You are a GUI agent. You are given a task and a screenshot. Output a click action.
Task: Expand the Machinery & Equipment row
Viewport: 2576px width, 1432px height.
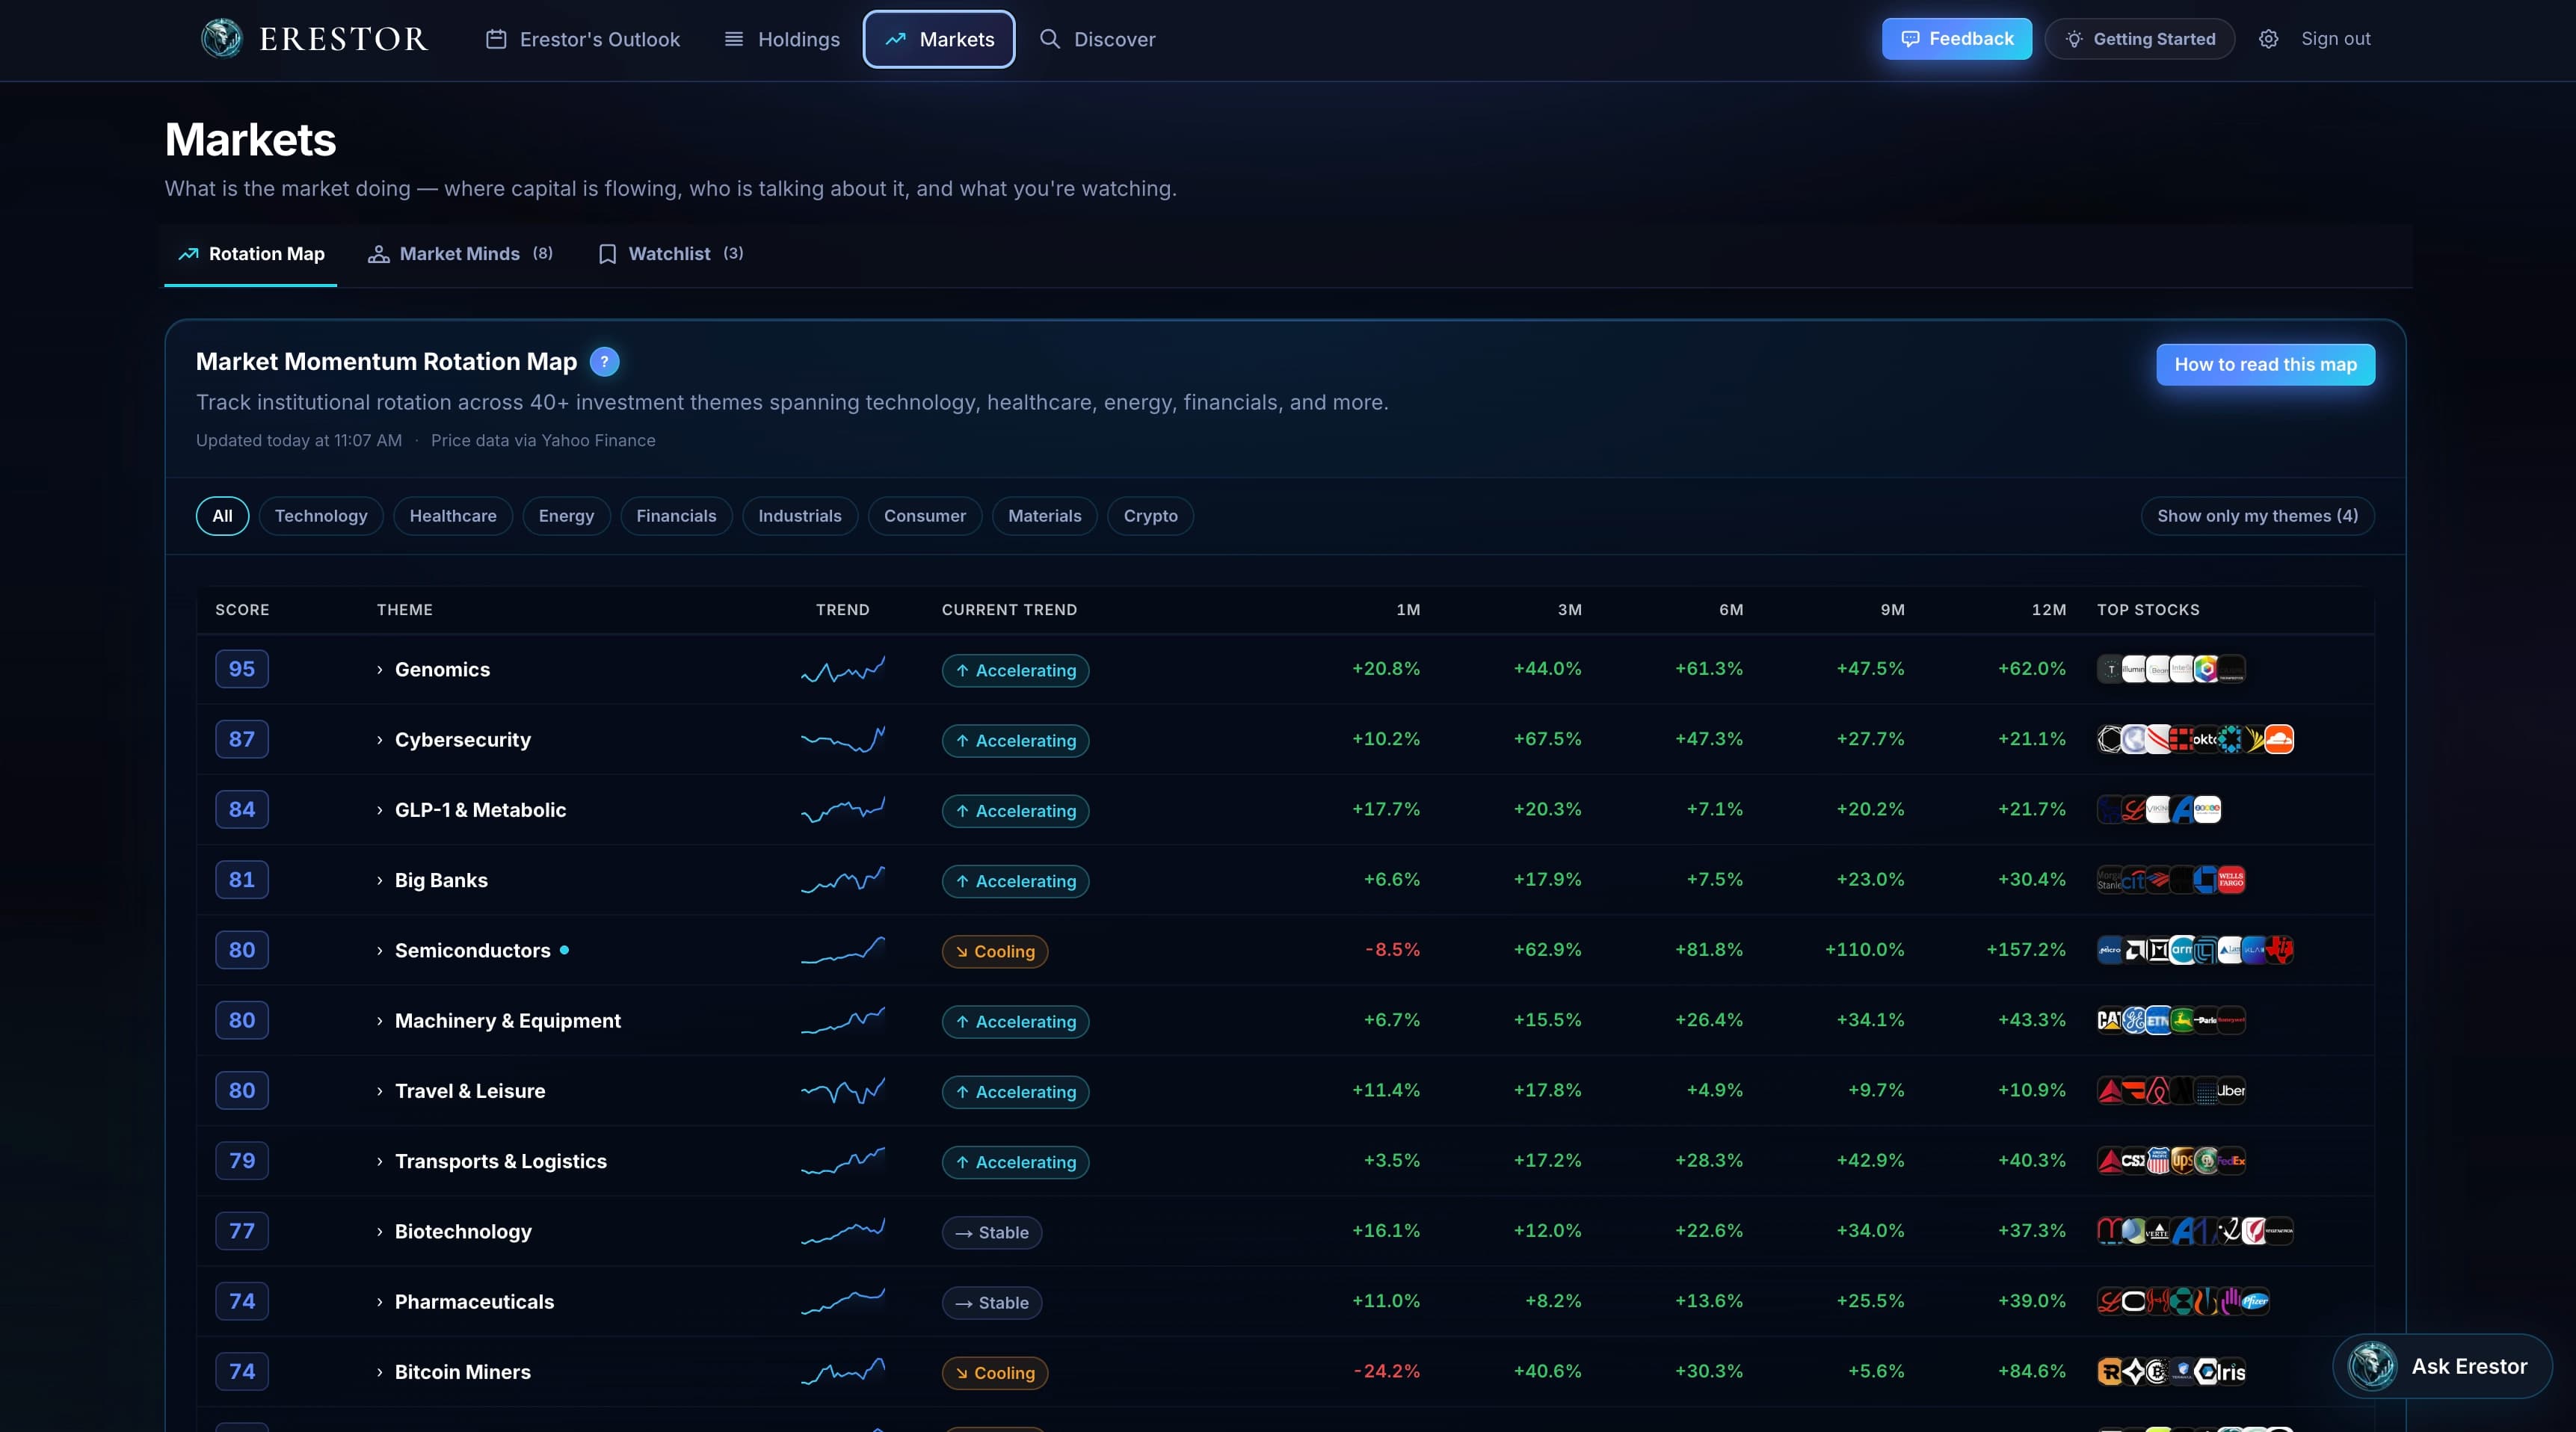point(380,1021)
